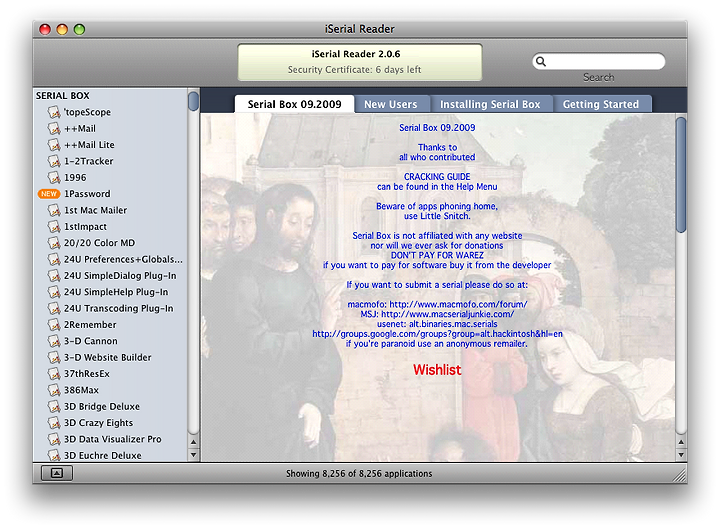Click the content pane scrollbar thumb
The image size is (720, 529).
tap(681, 175)
